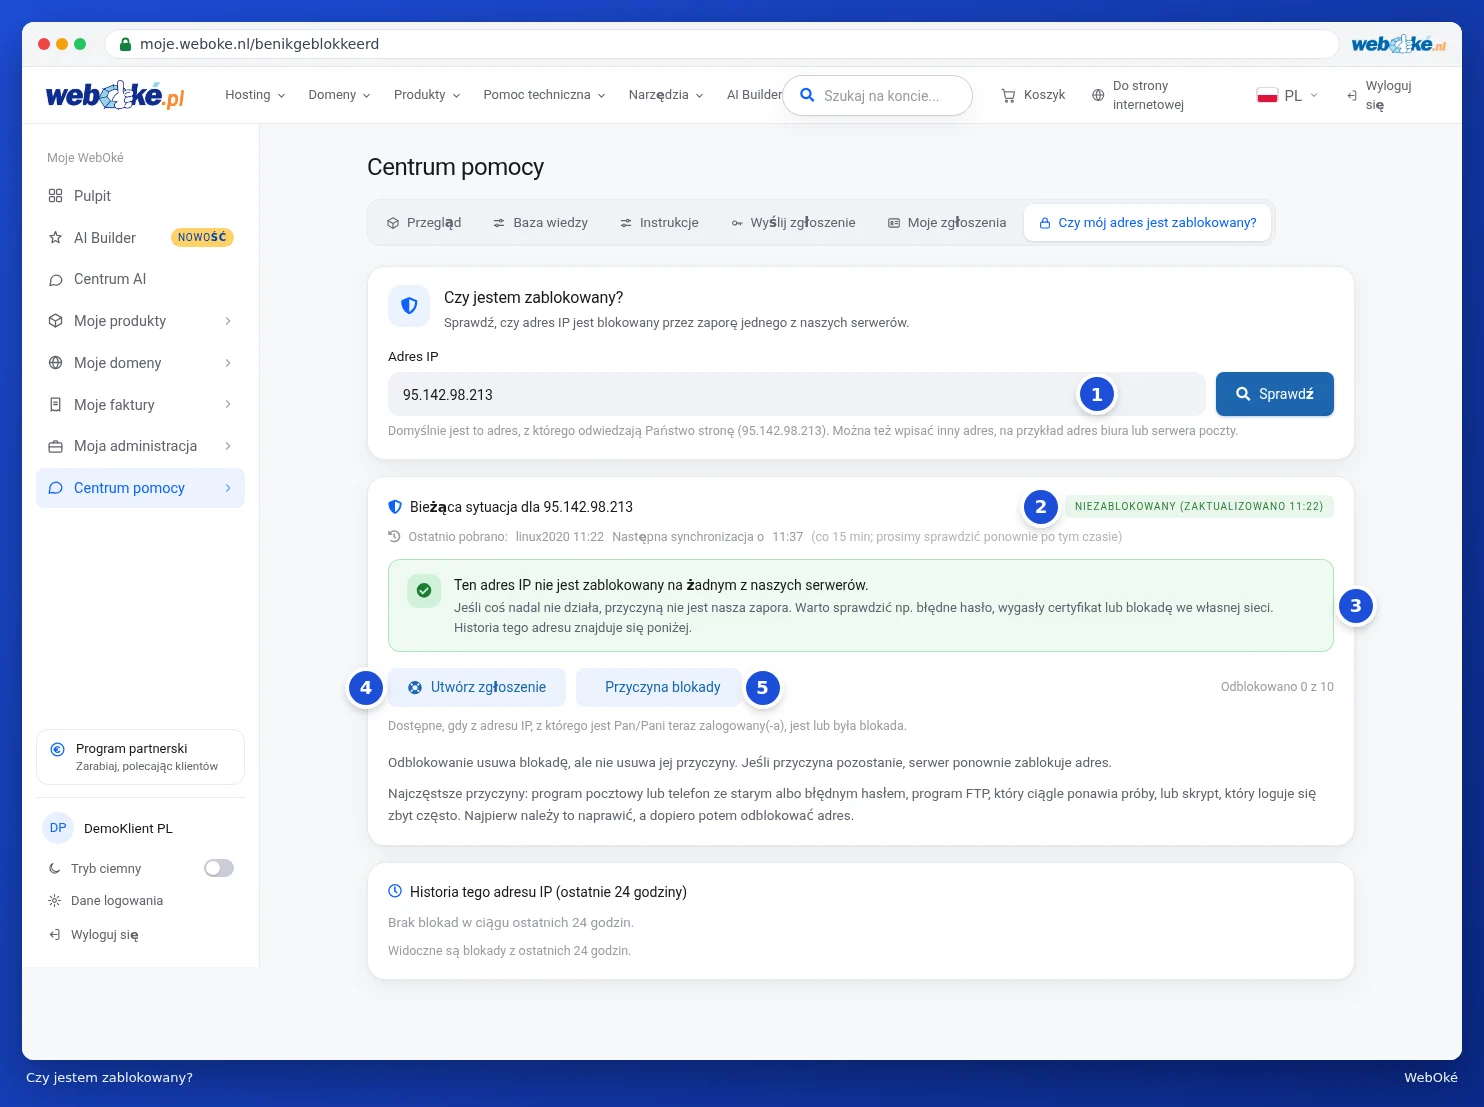This screenshot has height=1107, width=1484.
Task: Open the Baza wiedzy tab
Action: coord(540,223)
